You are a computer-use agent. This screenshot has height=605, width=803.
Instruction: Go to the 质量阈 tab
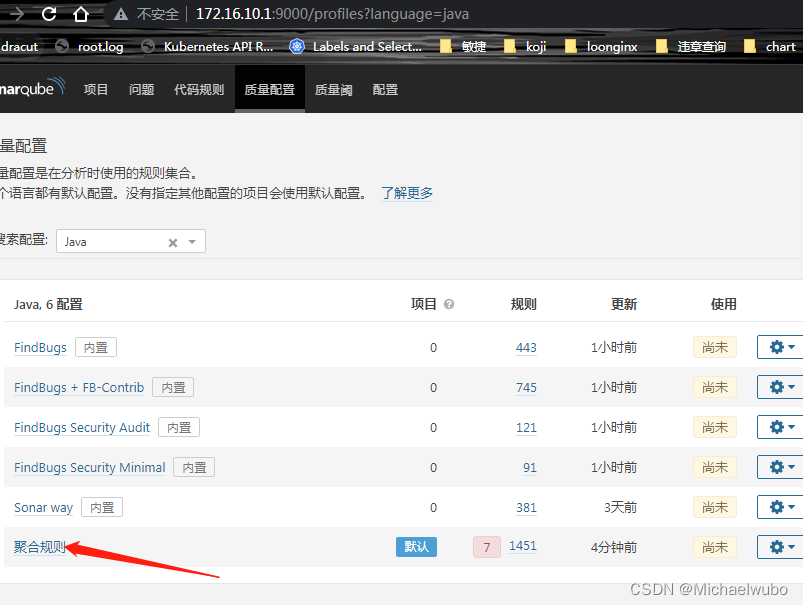click(333, 90)
